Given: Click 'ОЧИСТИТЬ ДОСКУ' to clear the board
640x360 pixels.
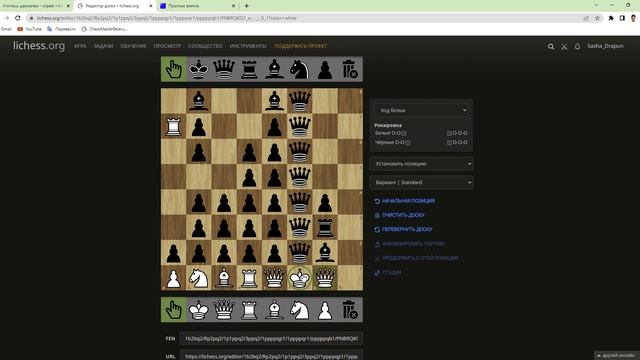Looking at the screenshot, I should click(400, 215).
